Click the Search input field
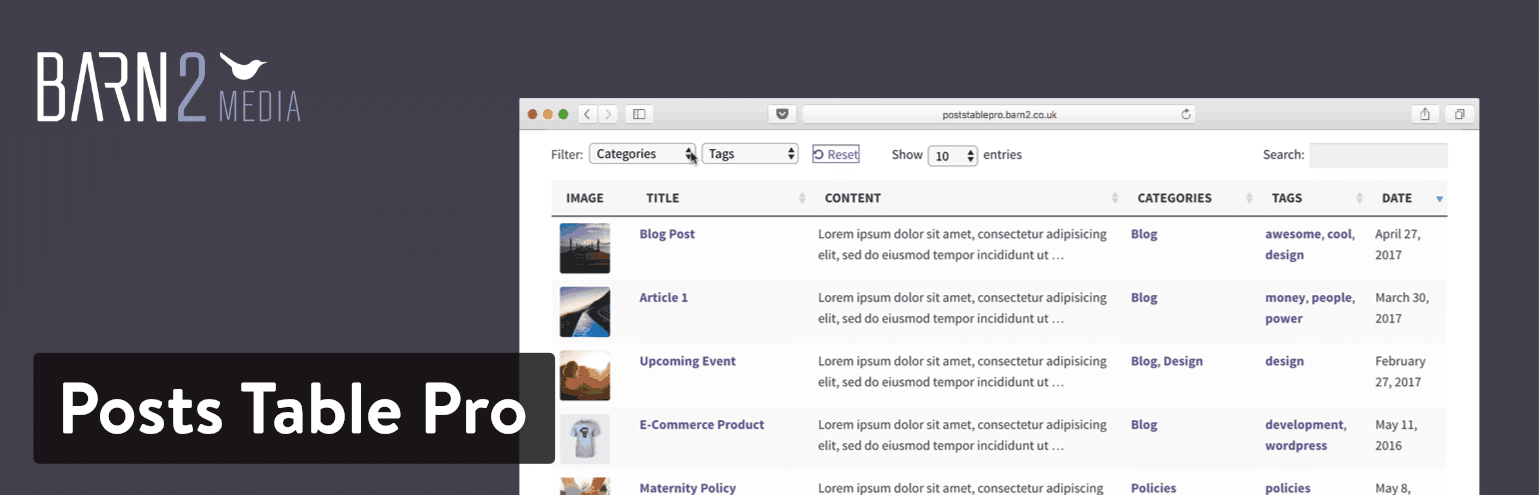Image resolution: width=1539 pixels, height=495 pixels. 1377,155
